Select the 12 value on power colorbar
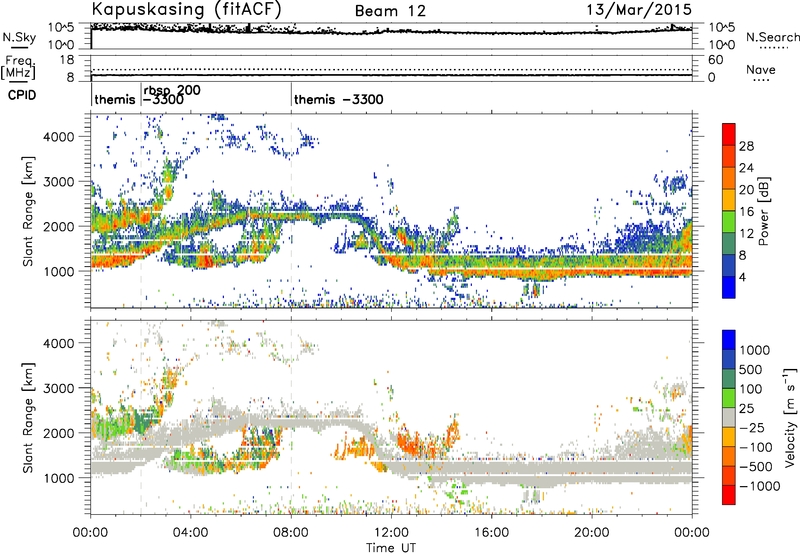This screenshot has width=800, height=554. point(746,234)
